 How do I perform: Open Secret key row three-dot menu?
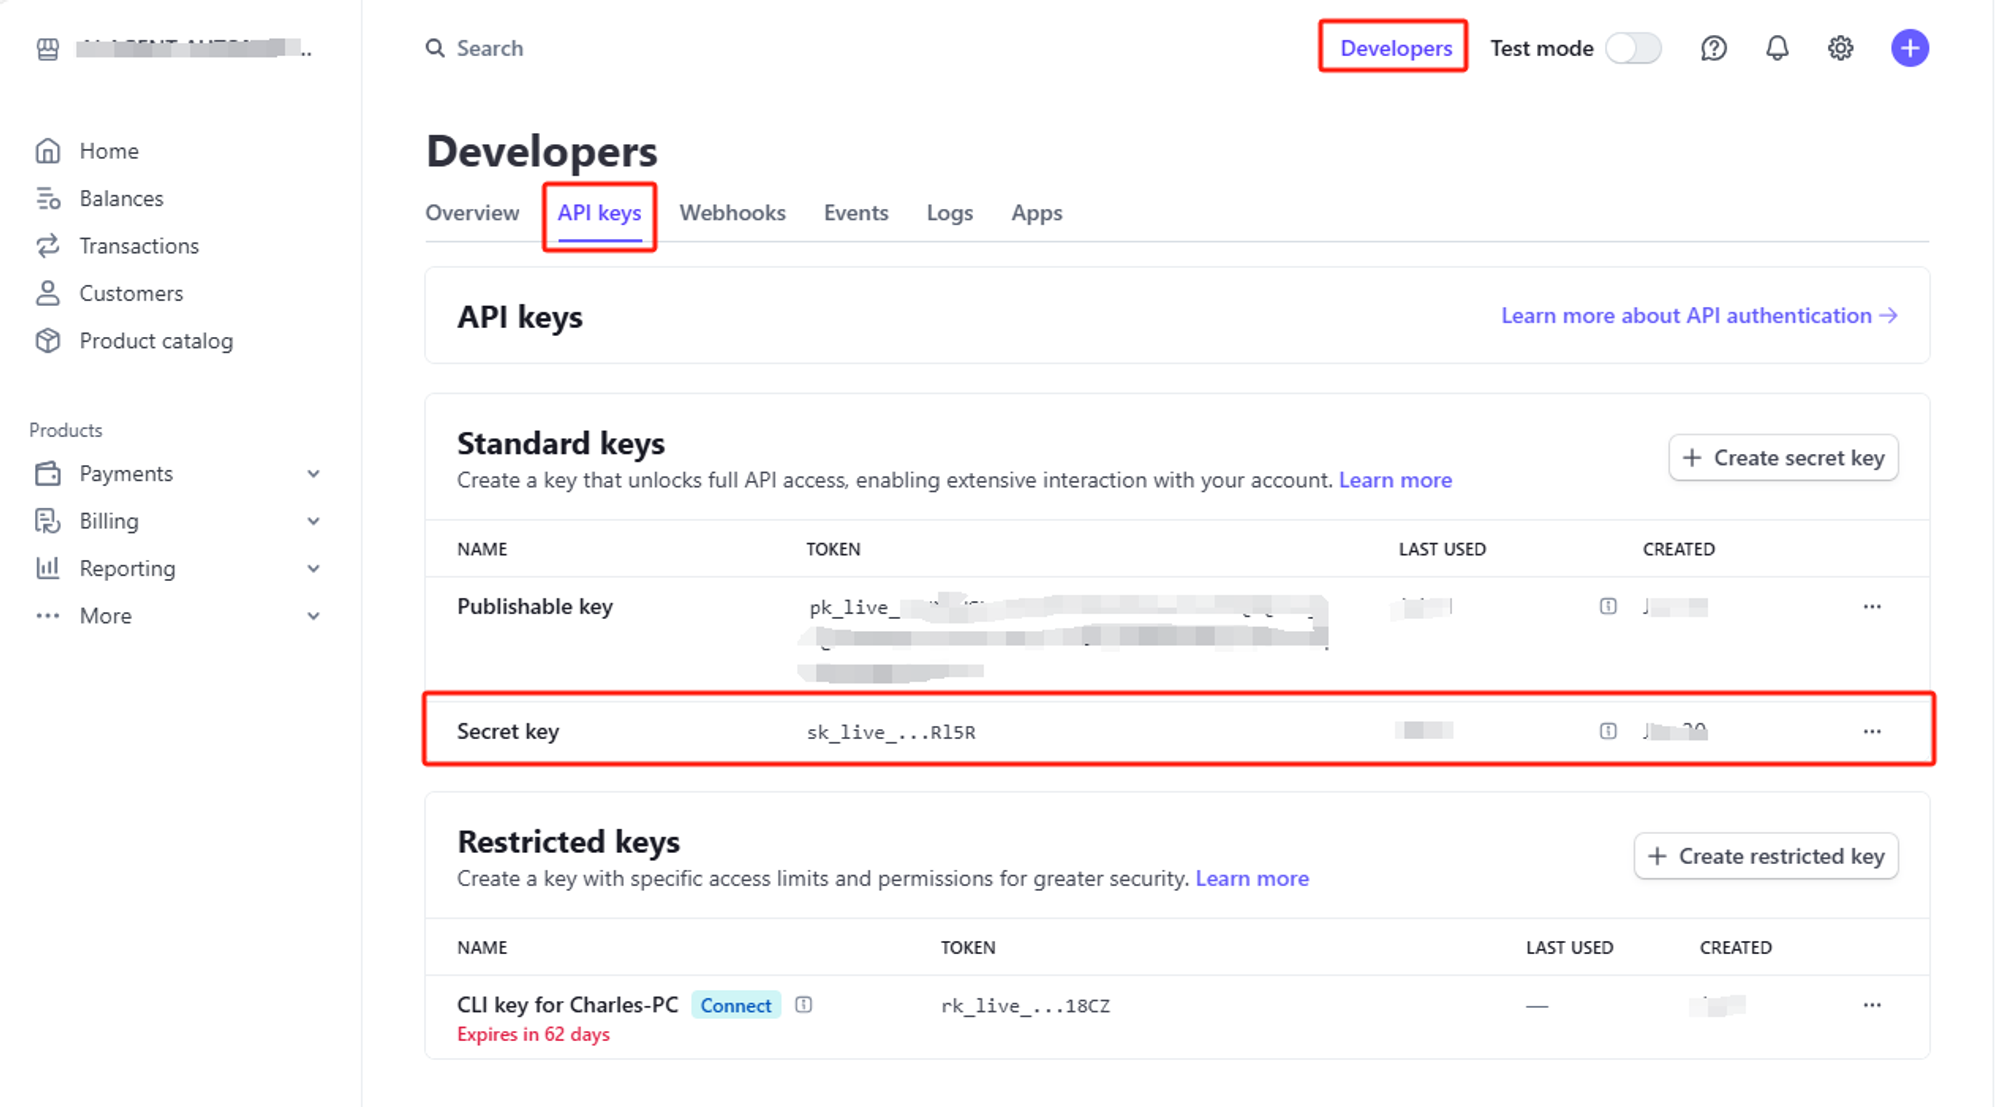click(1871, 731)
